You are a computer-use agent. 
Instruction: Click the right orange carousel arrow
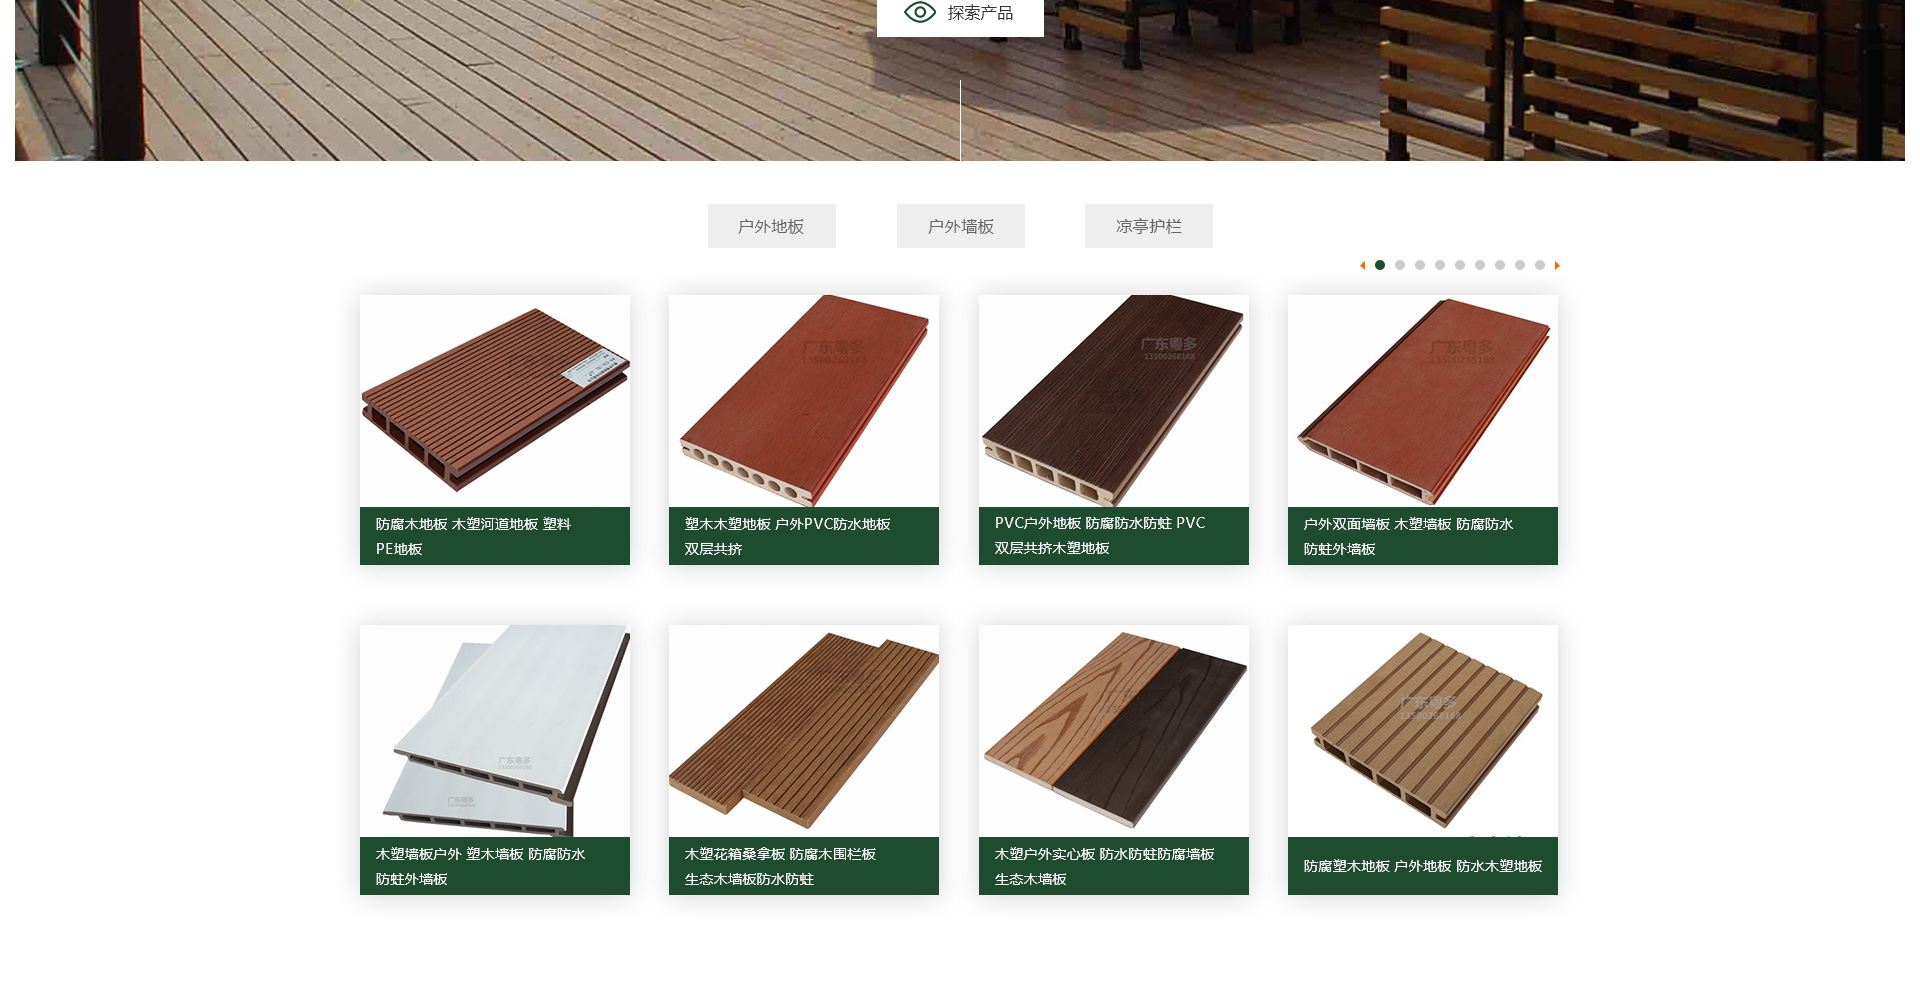click(x=1557, y=265)
